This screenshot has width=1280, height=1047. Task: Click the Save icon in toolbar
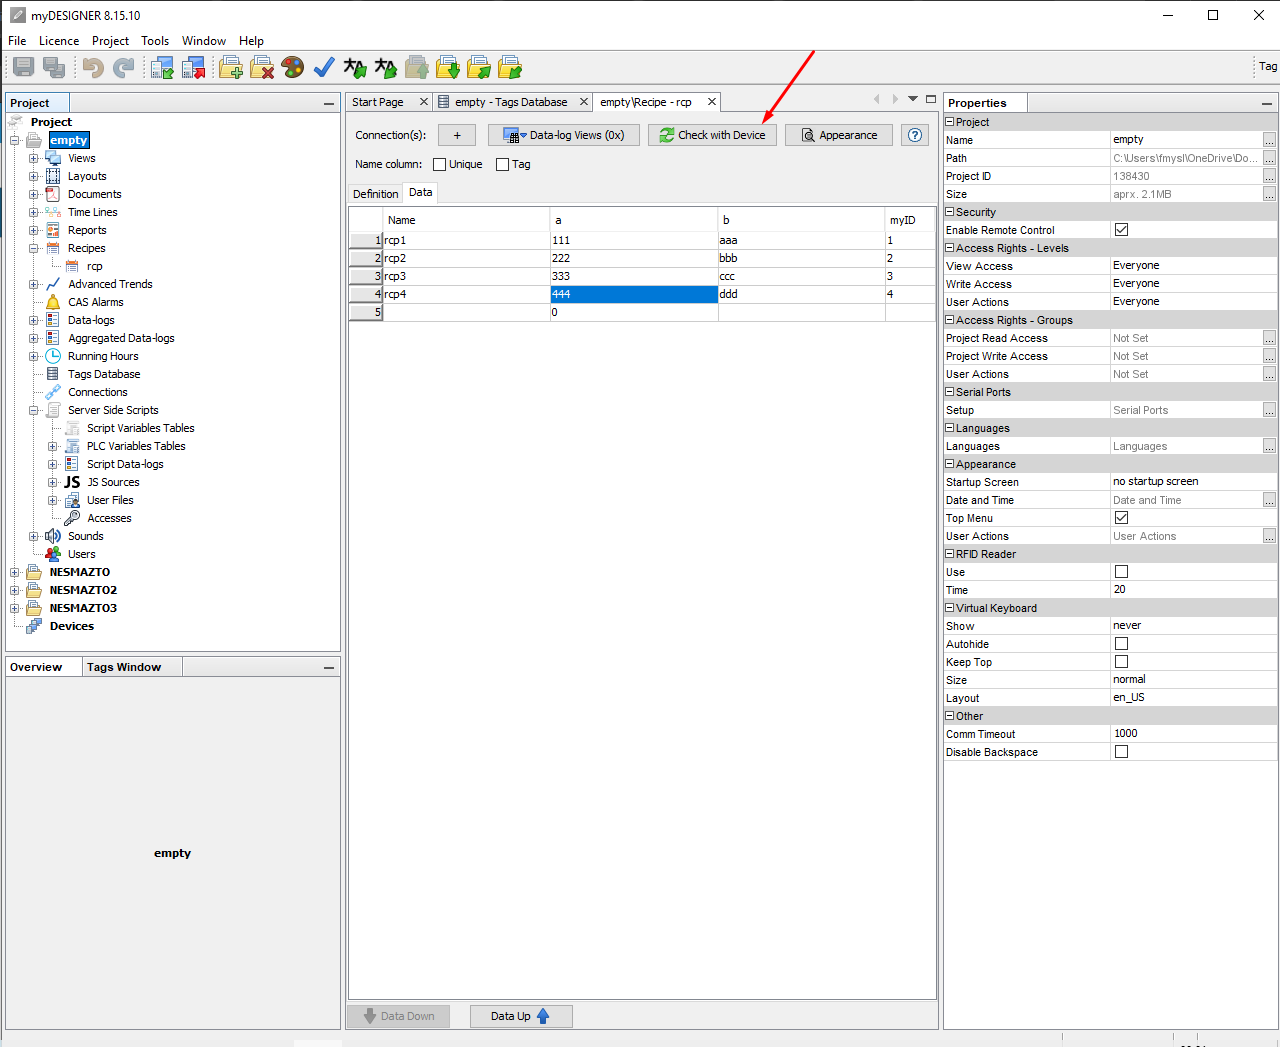pos(24,67)
